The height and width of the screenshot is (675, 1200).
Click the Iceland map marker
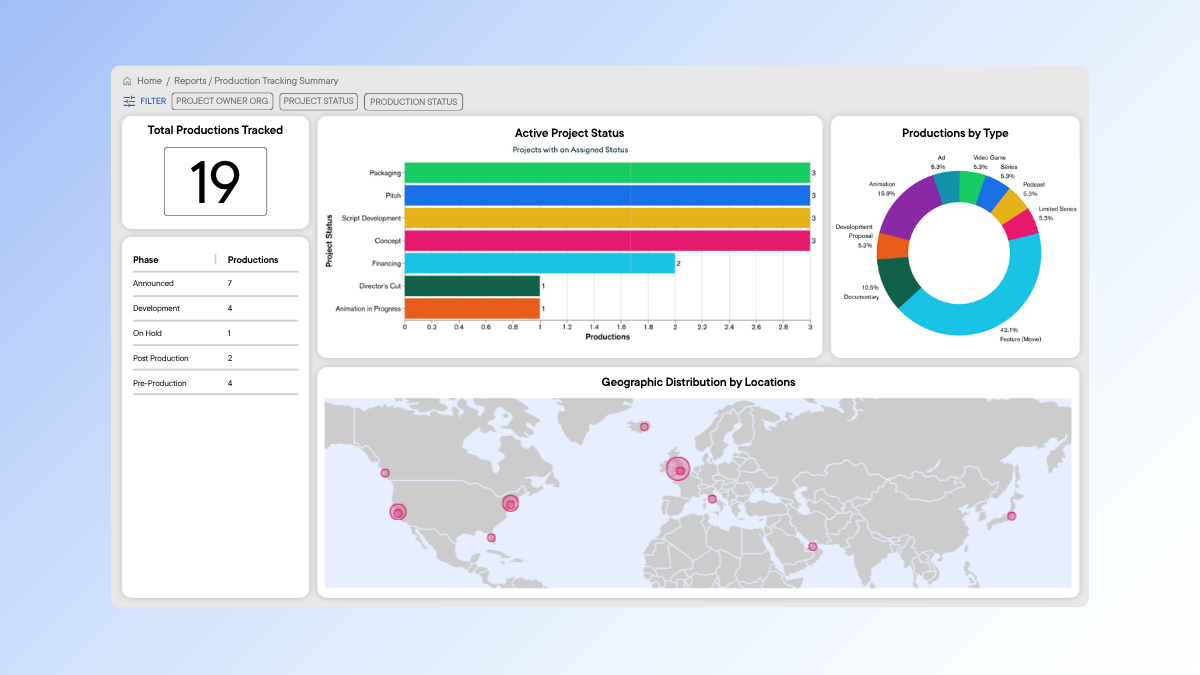(x=644, y=427)
